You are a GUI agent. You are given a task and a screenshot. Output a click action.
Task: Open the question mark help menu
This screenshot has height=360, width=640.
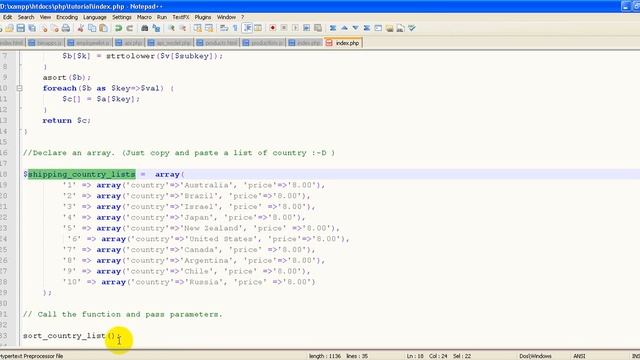[x=242, y=17]
